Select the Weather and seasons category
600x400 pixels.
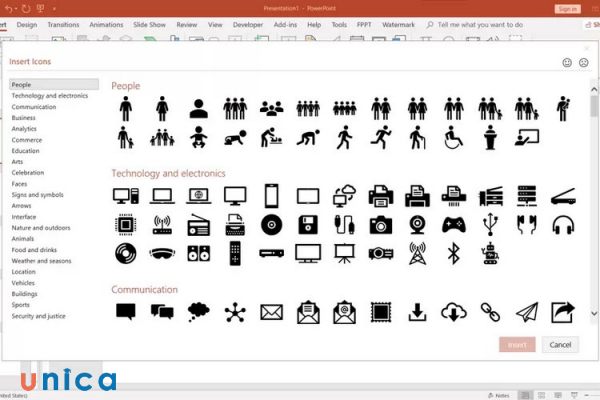pos(41,261)
